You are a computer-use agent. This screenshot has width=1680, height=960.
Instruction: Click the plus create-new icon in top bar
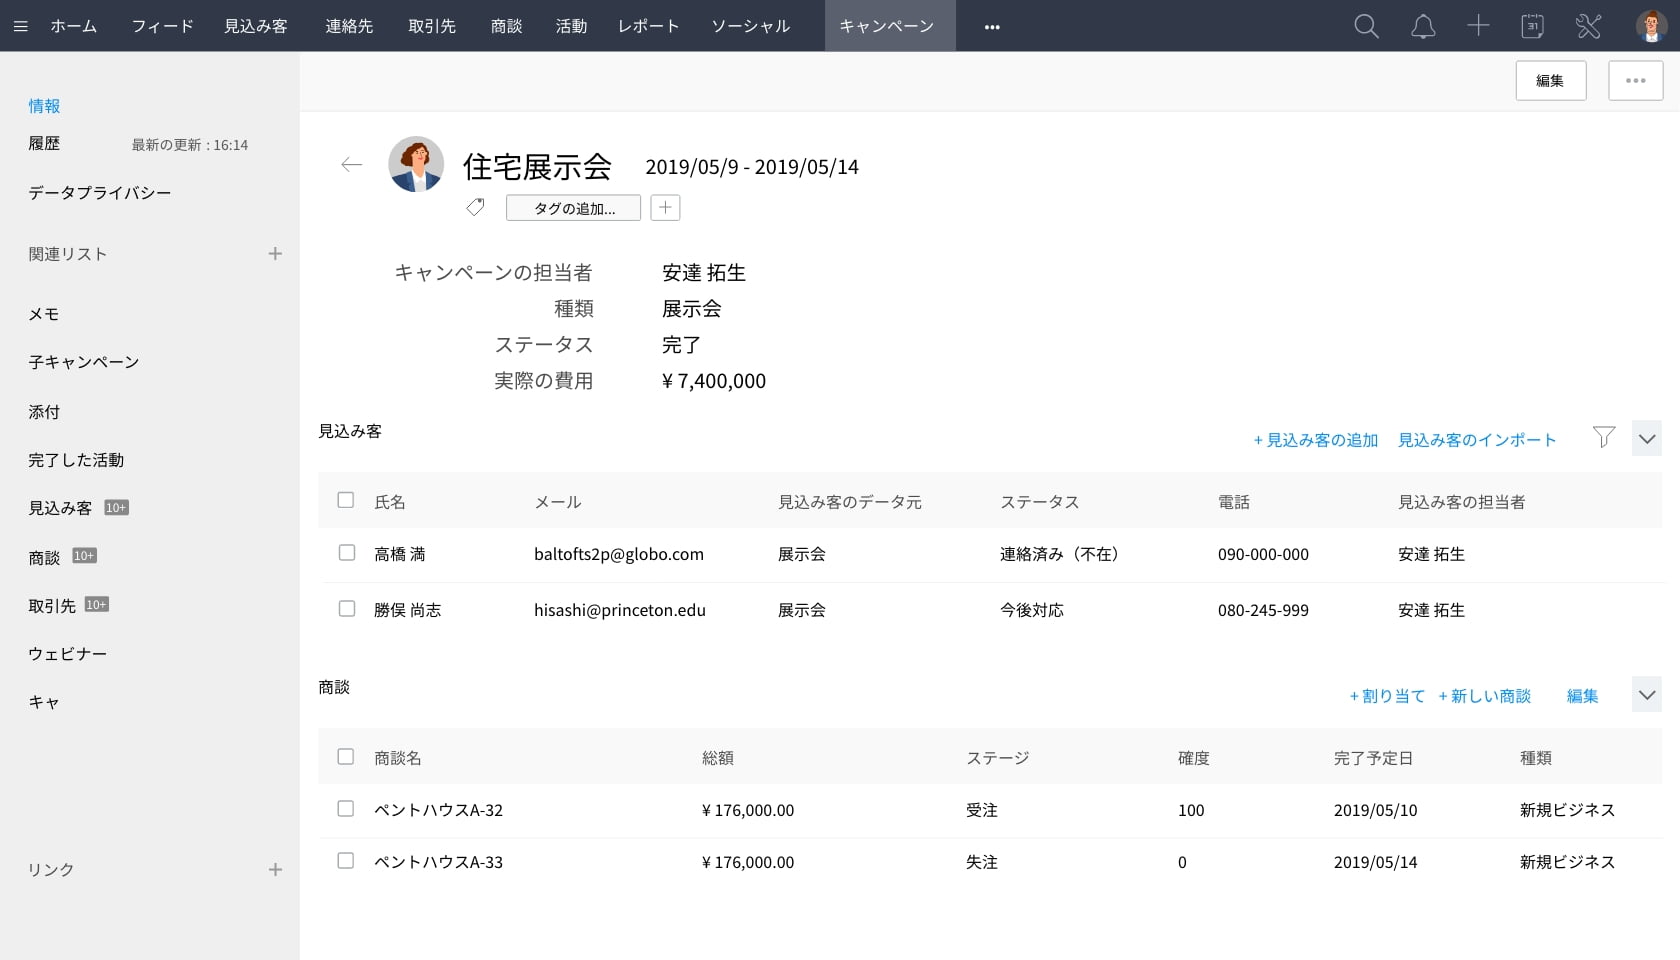point(1478,27)
